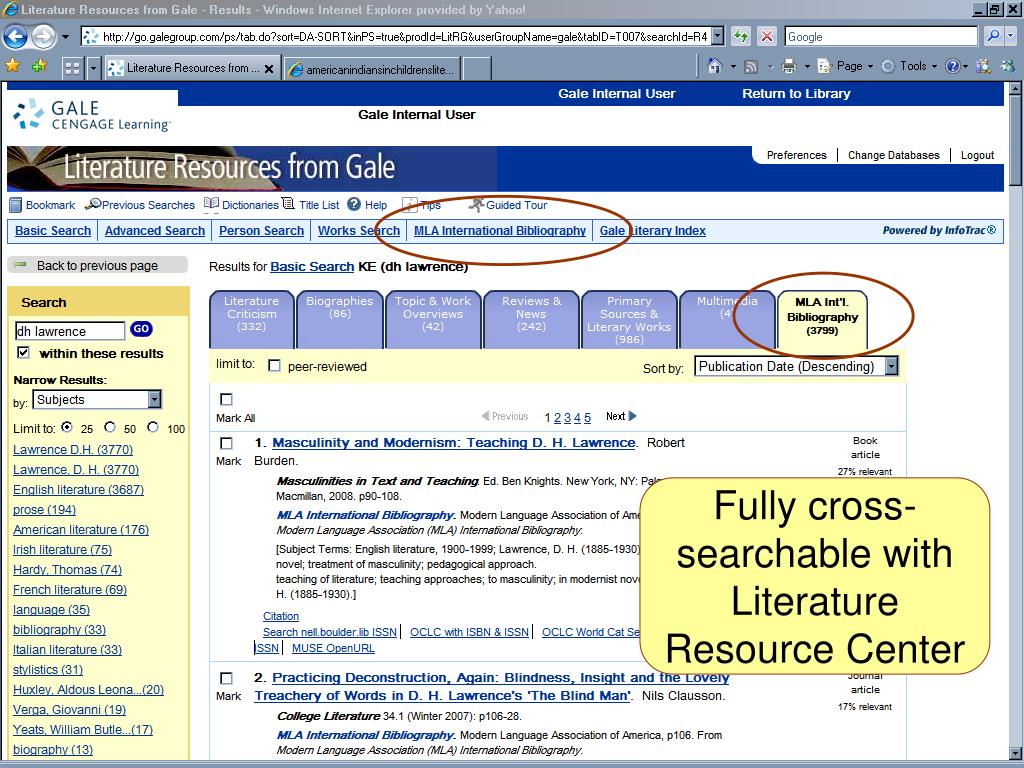
Task: Close the Literature Resources browser tab
Action: (x=269, y=69)
